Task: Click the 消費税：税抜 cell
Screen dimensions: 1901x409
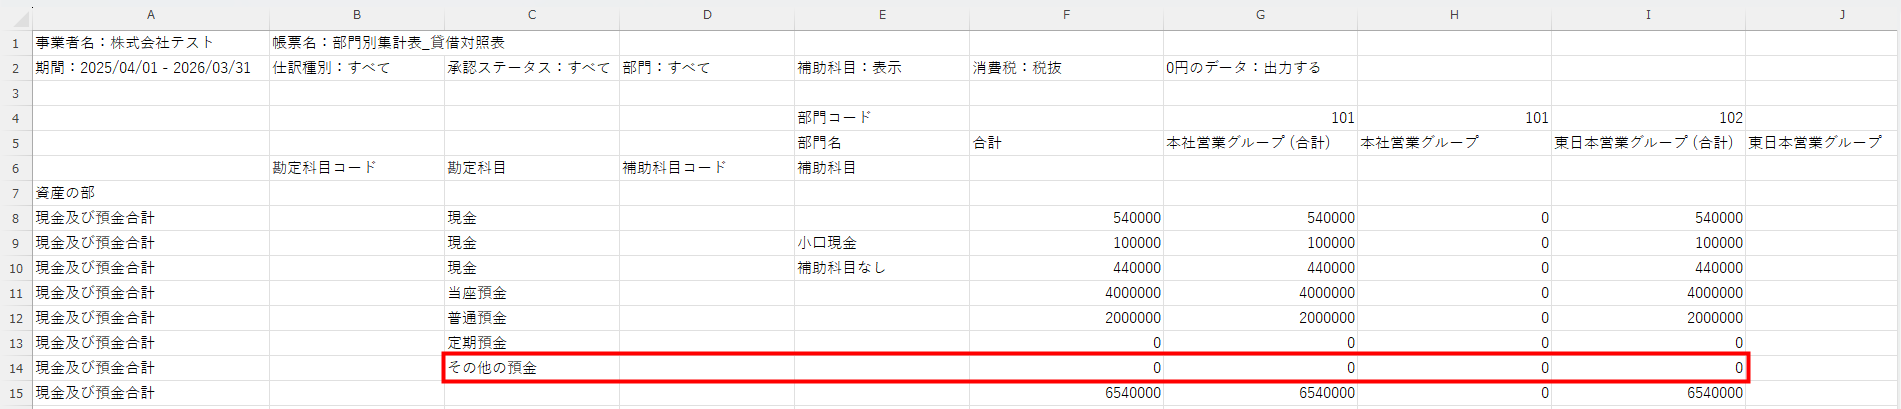Action: pos(1017,68)
